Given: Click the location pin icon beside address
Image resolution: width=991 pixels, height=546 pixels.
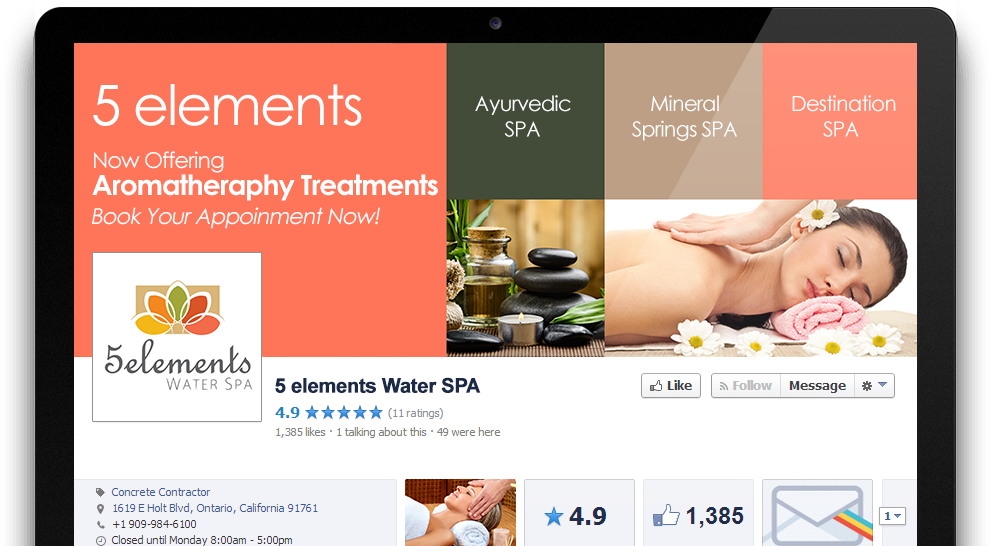Looking at the screenshot, I should (x=100, y=509).
